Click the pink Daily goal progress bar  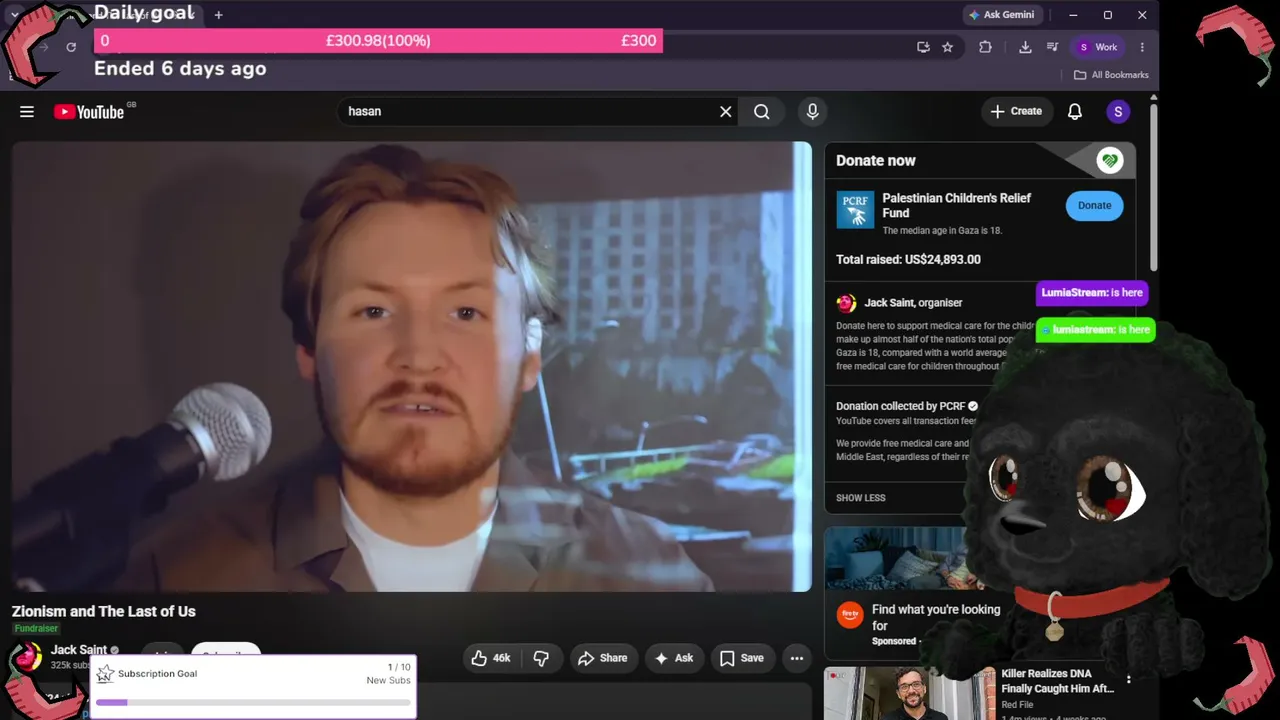(378, 41)
